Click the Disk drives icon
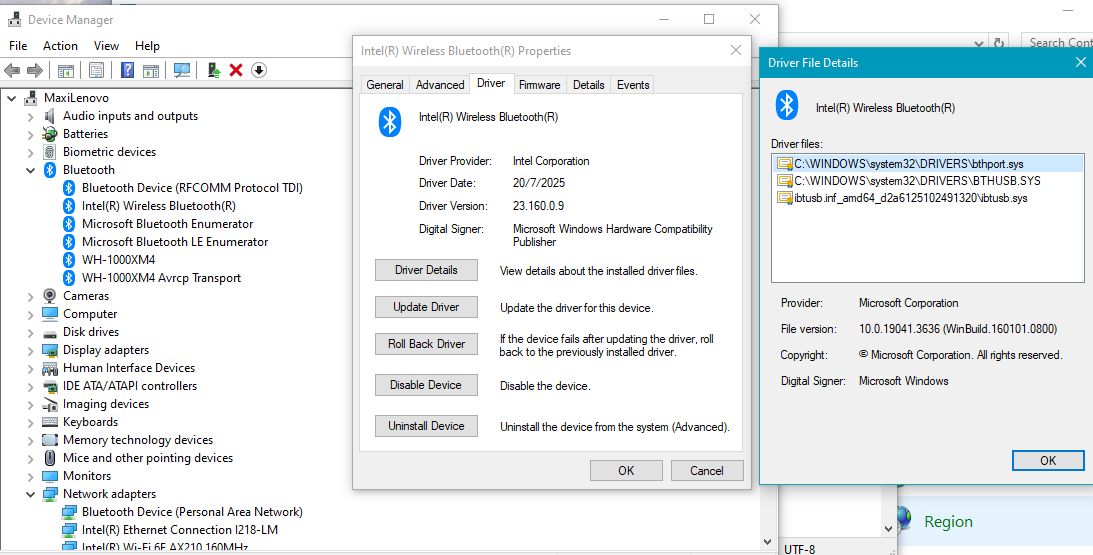The width and height of the screenshot is (1093, 555). click(x=49, y=333)
